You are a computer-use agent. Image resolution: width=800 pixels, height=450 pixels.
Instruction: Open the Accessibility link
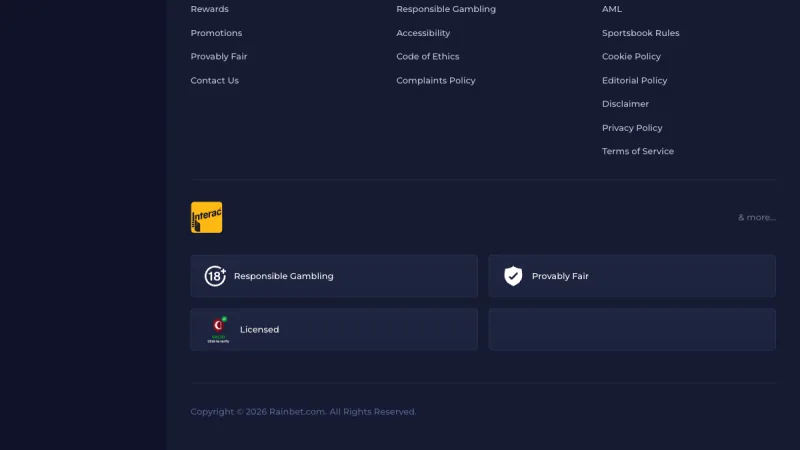tap(423, 33)
